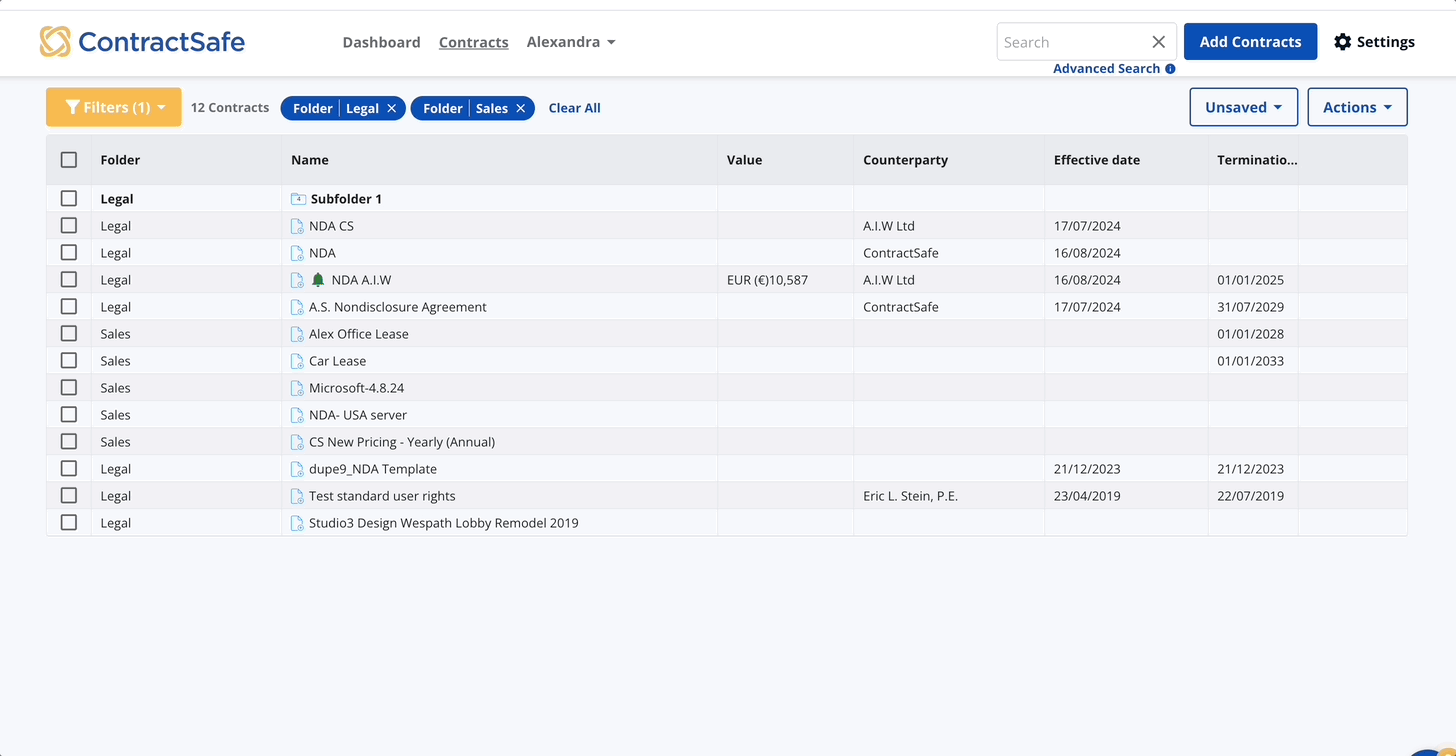1456x756 pixels.
Task: Go to the Dashboard page
Action: pyautogui.click(x=381, y=42)
